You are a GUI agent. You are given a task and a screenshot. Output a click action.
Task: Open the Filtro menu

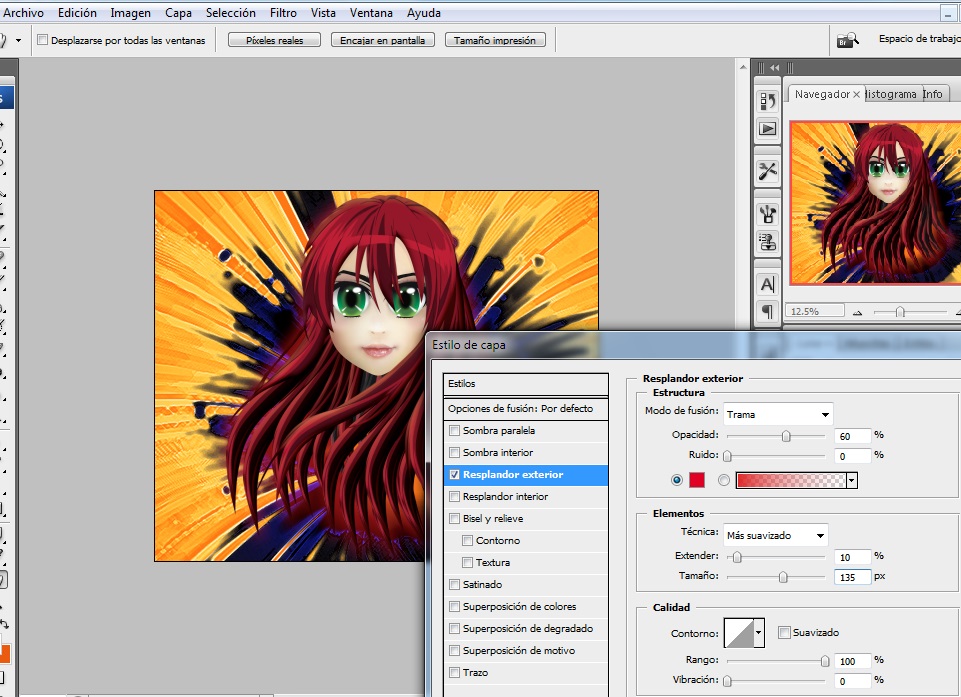(x=283, y=13)
